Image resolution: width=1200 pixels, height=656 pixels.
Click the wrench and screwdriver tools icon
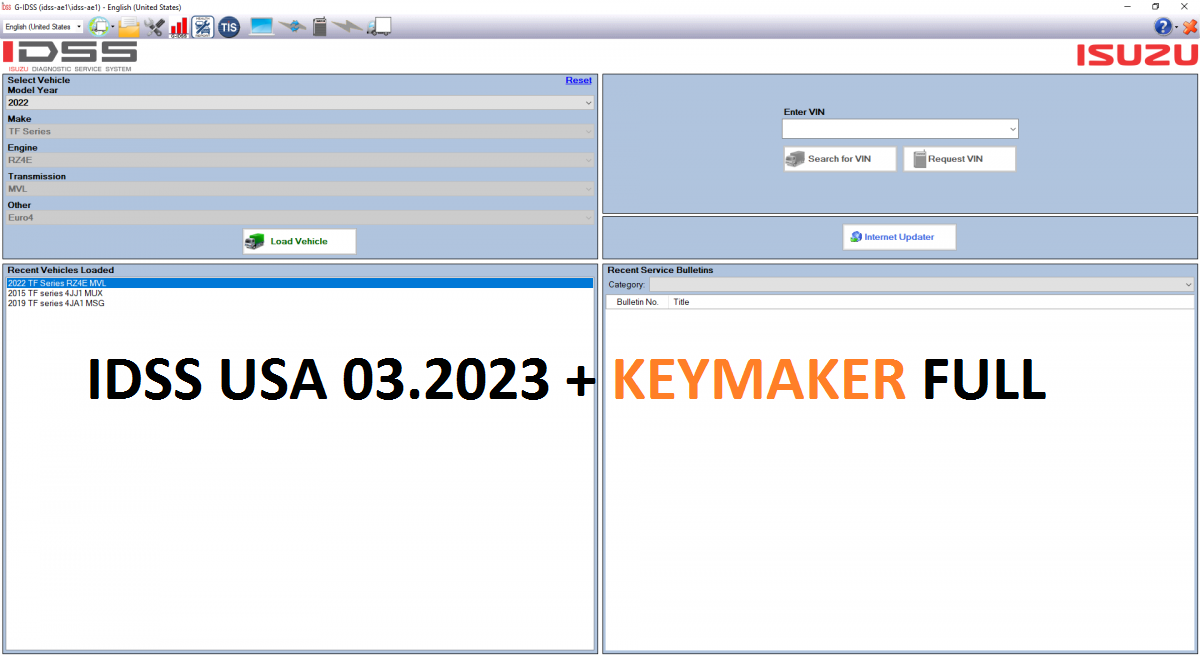(154, 27)
